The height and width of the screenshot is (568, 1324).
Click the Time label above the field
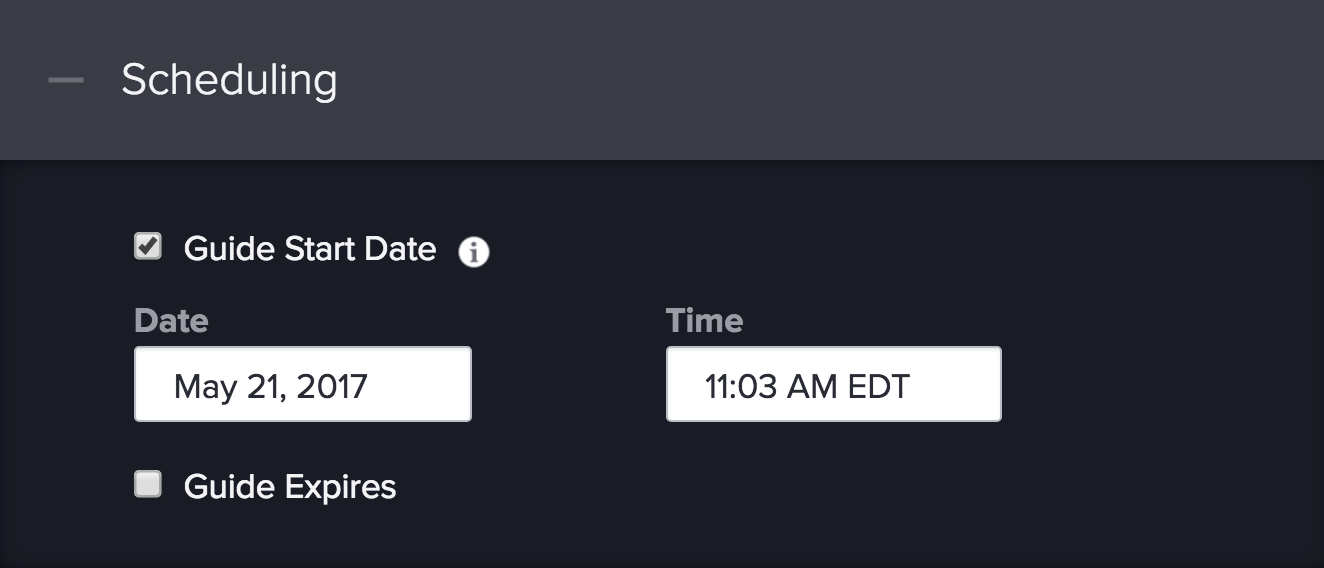(704, 321)
